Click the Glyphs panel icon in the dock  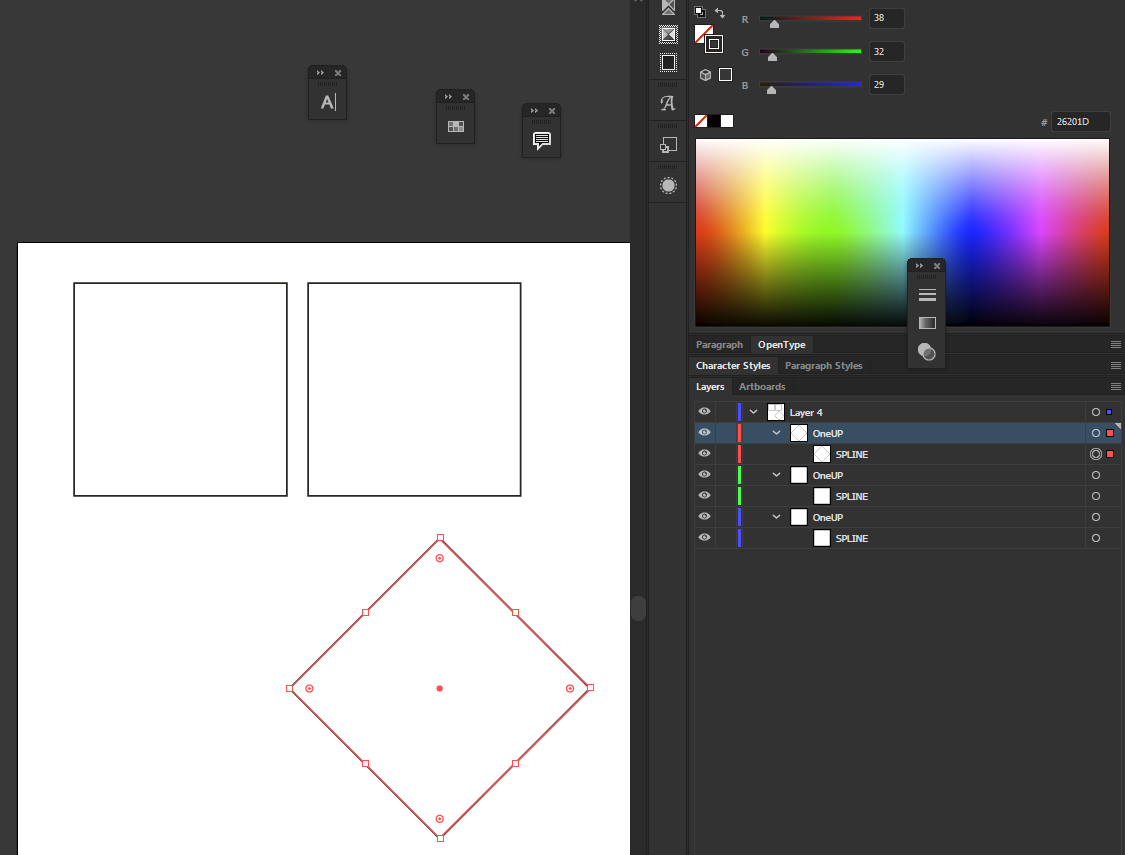point(668,103)
